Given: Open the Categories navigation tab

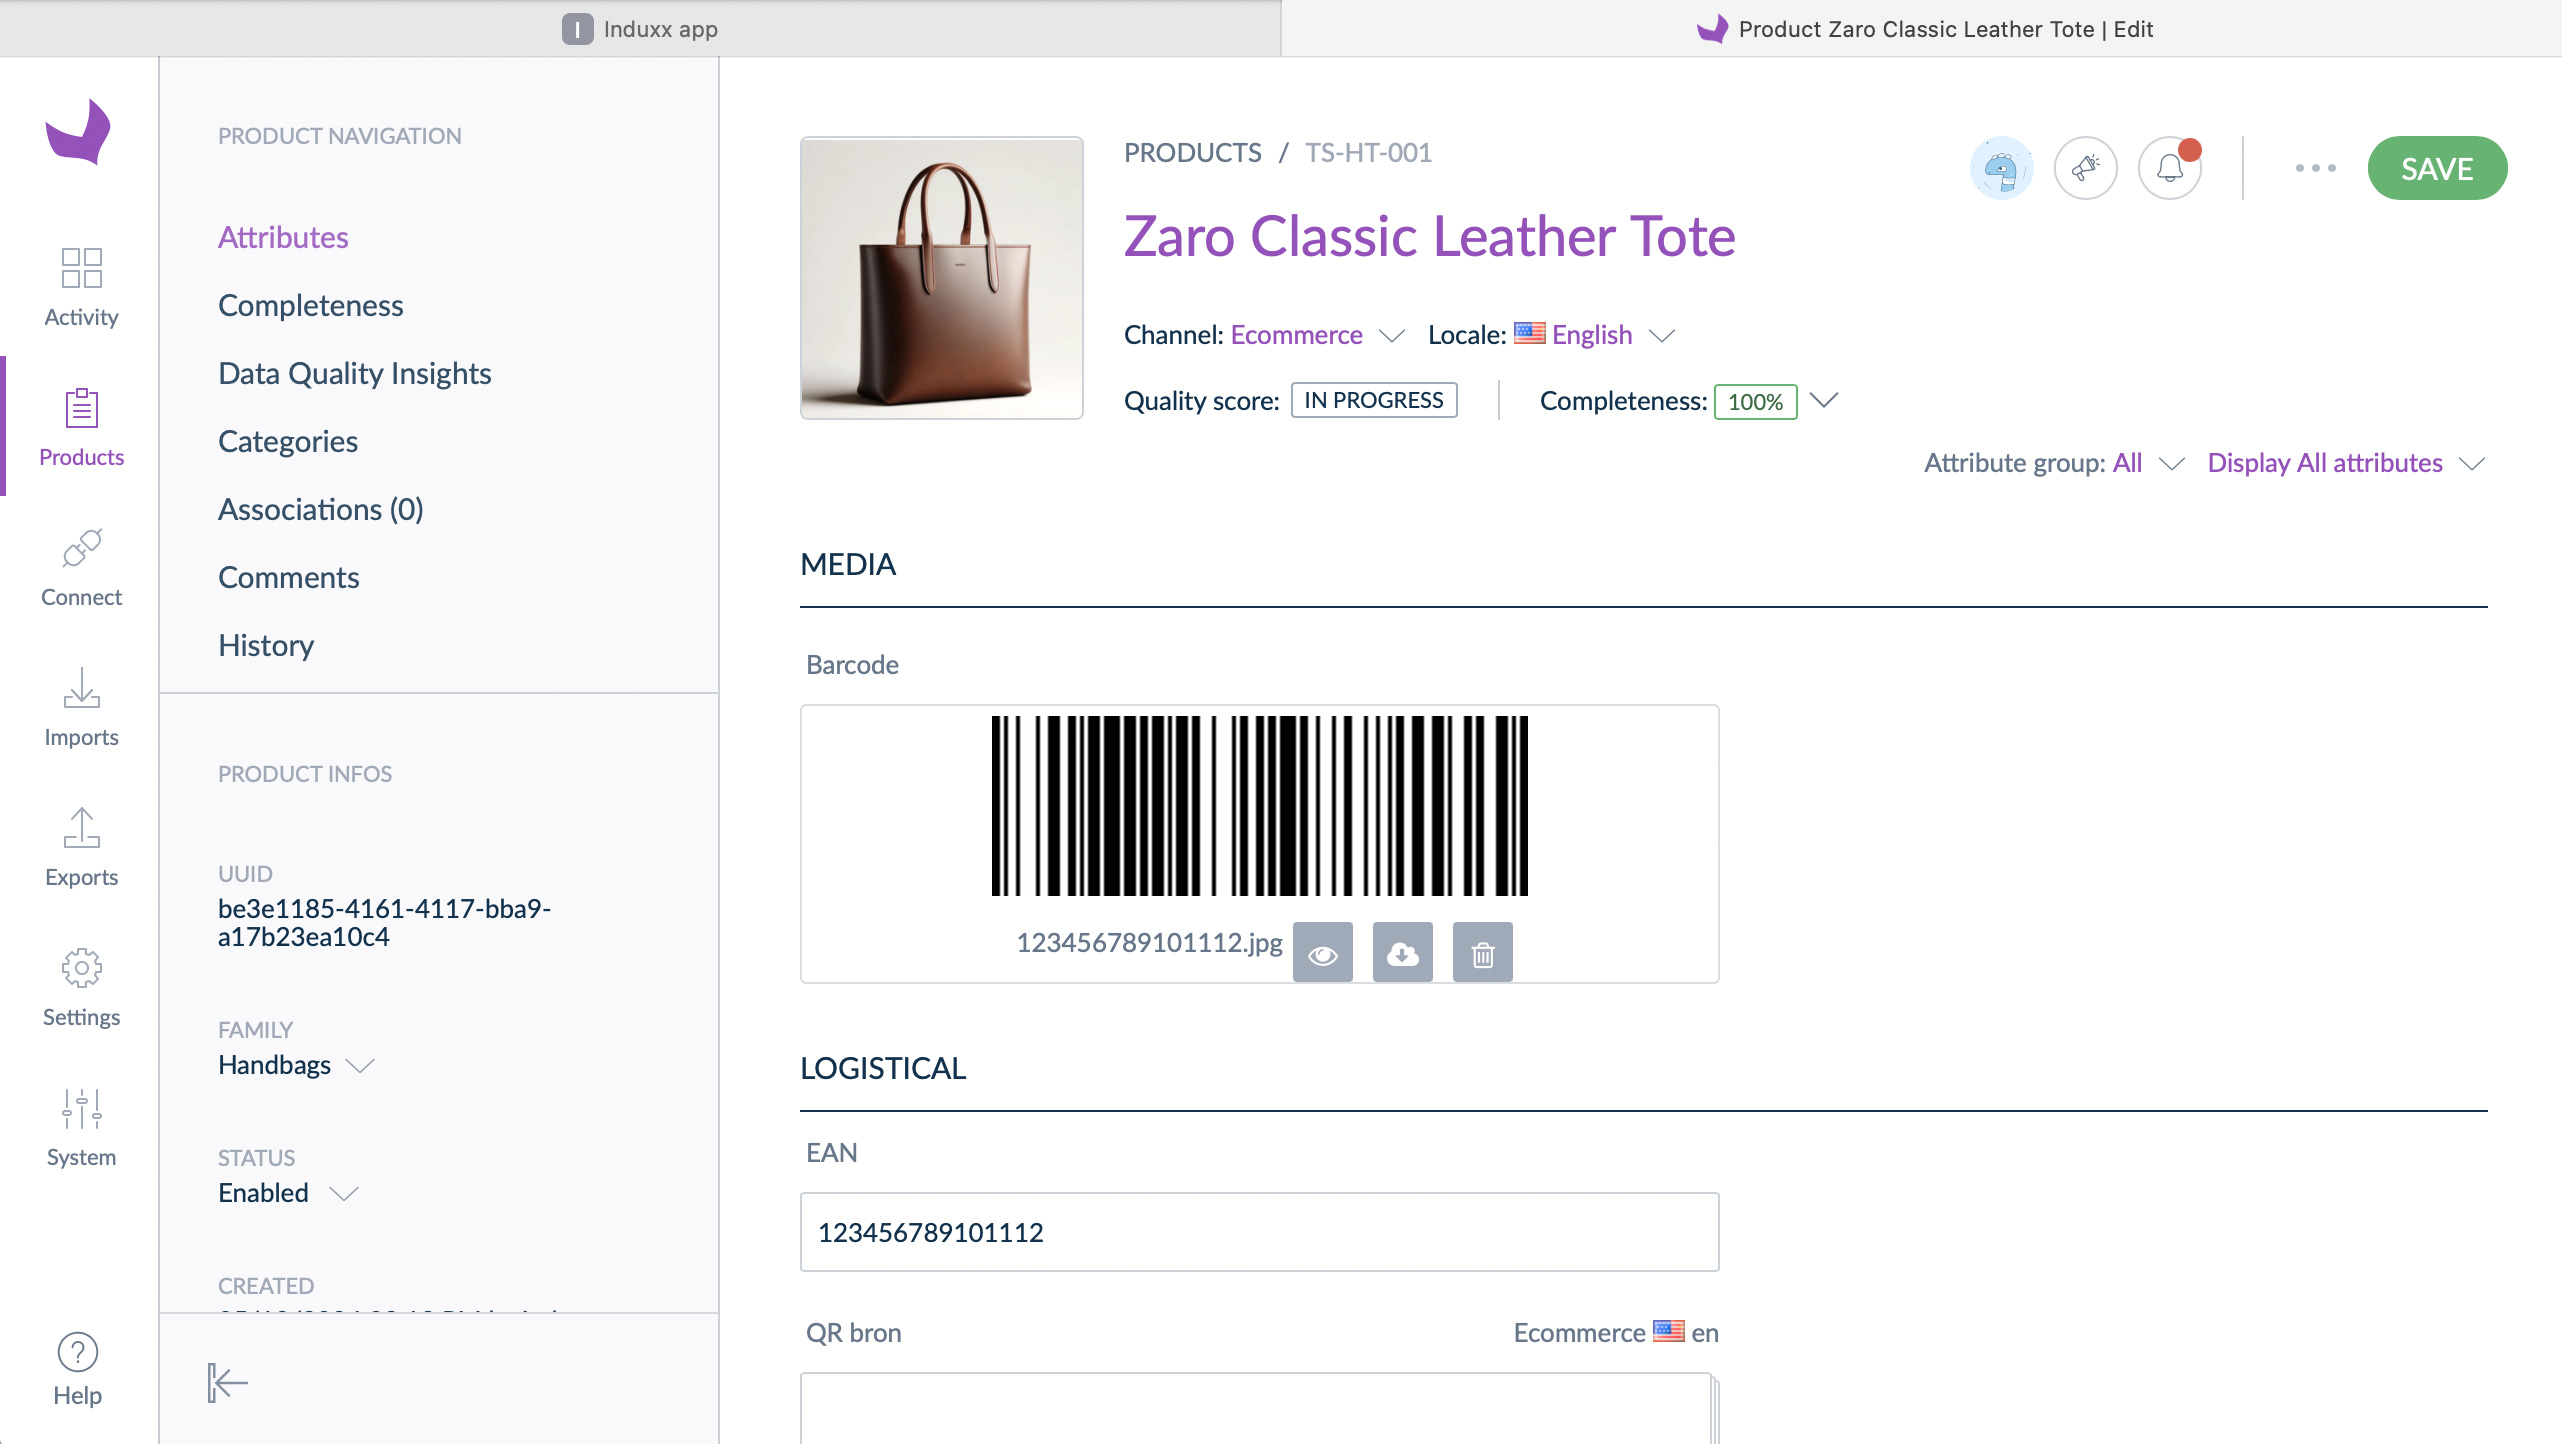Looking at the screenshot, I should (287, 440).
